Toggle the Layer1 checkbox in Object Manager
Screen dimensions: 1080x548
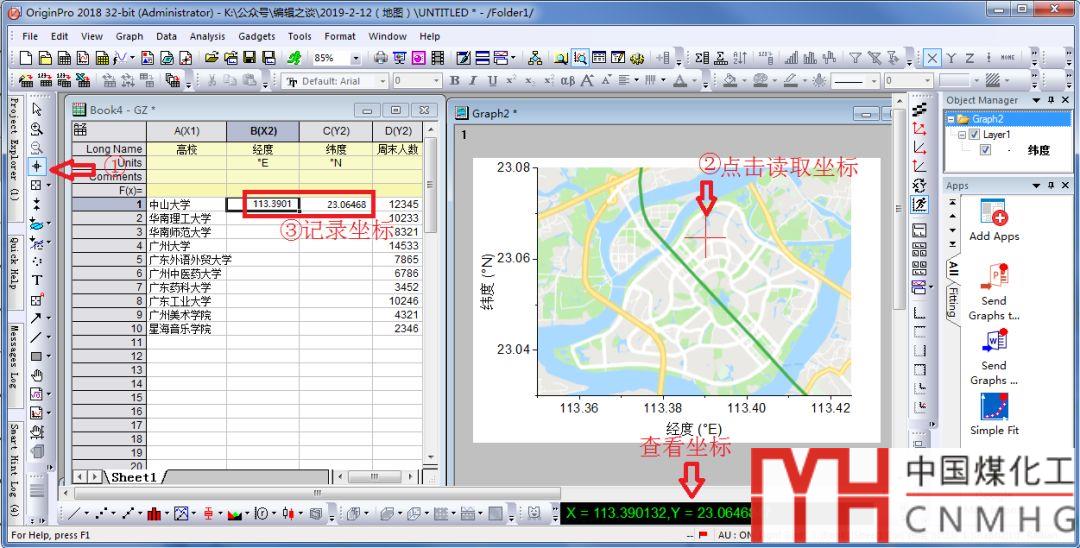(x=973, y=135)
